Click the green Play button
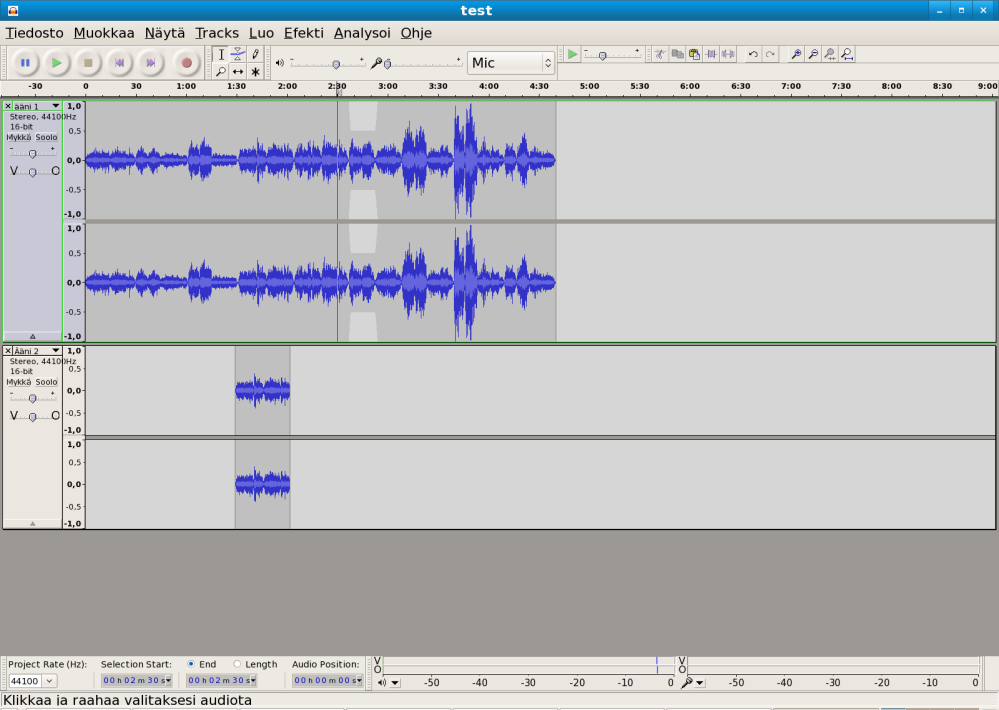Image resolution: width=999 pixels, height=710 pixels. [x=56, y=63]
